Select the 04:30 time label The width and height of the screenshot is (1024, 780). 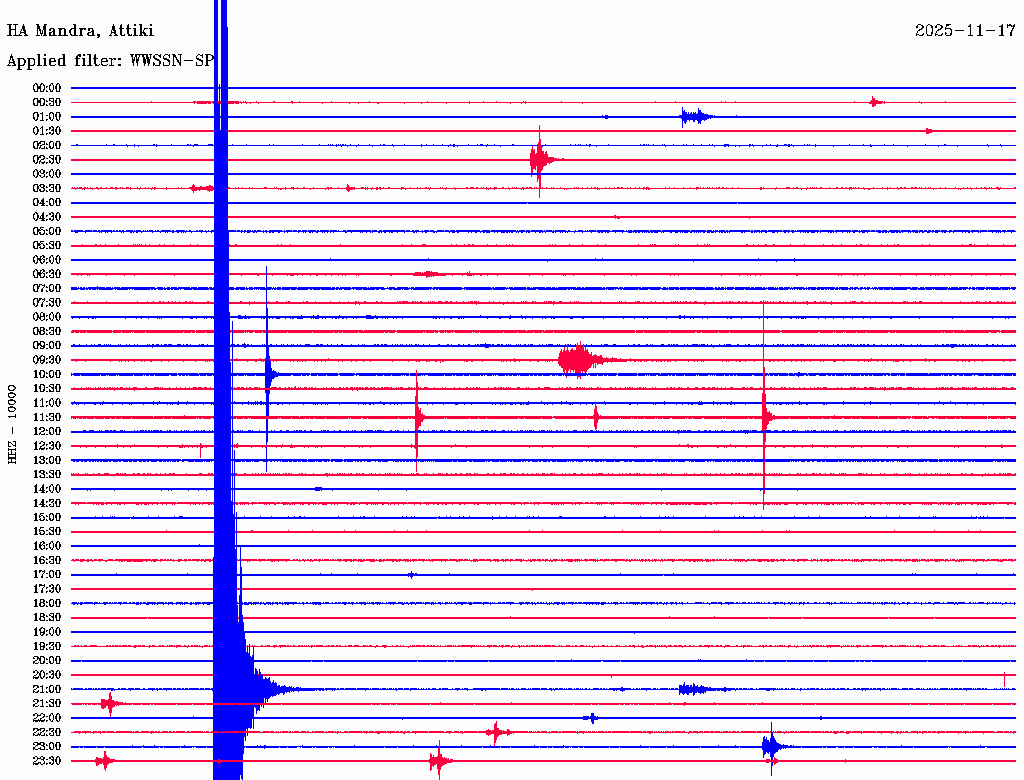(x=47, y=217)
